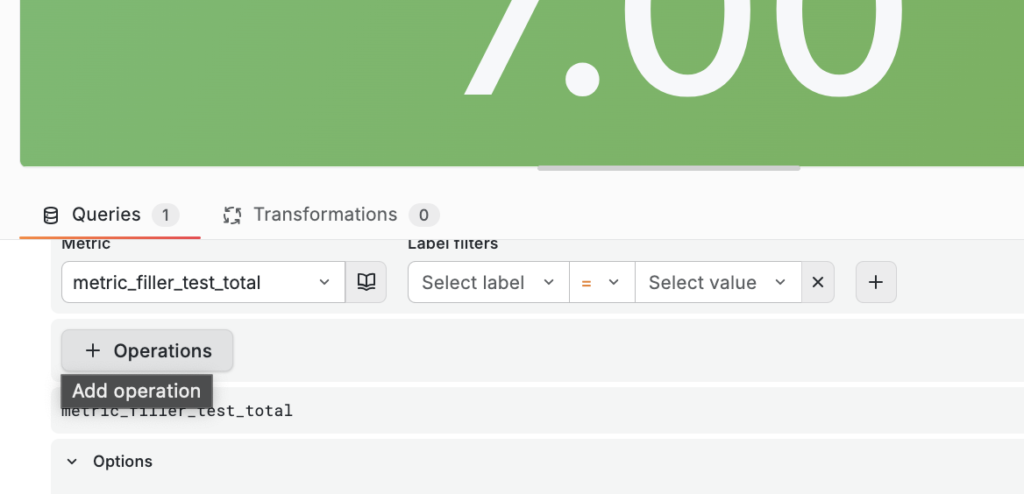Open the metrics explorer book icon

[x=366, y=282]
